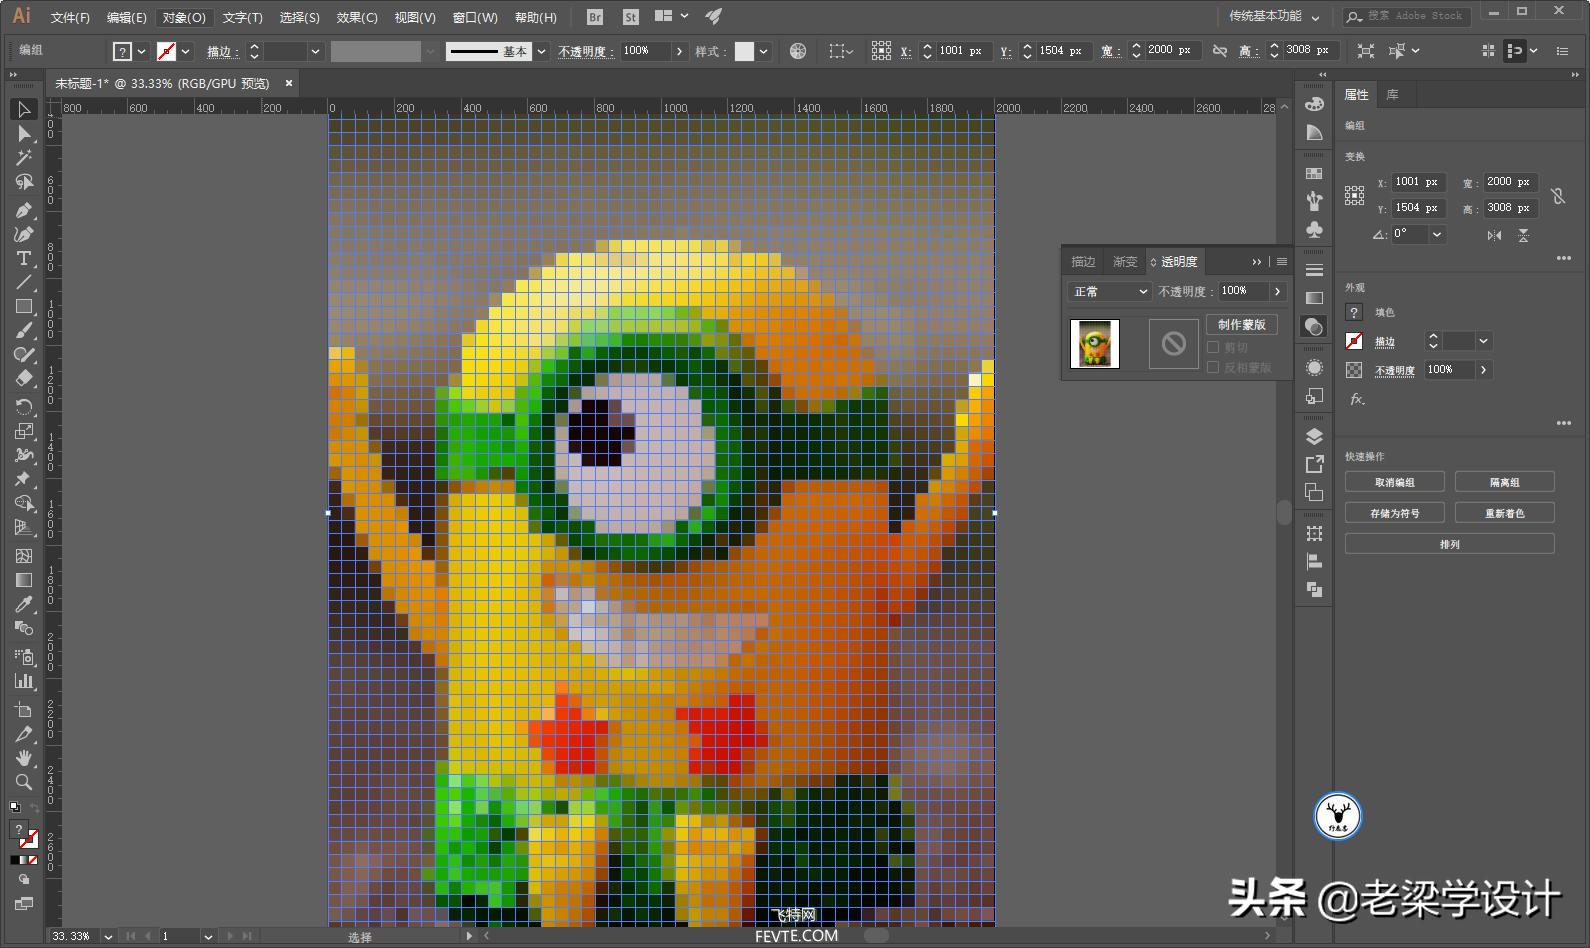Pick the Type tool in the toolbar
1590x948 pixels.
(24, 258)
